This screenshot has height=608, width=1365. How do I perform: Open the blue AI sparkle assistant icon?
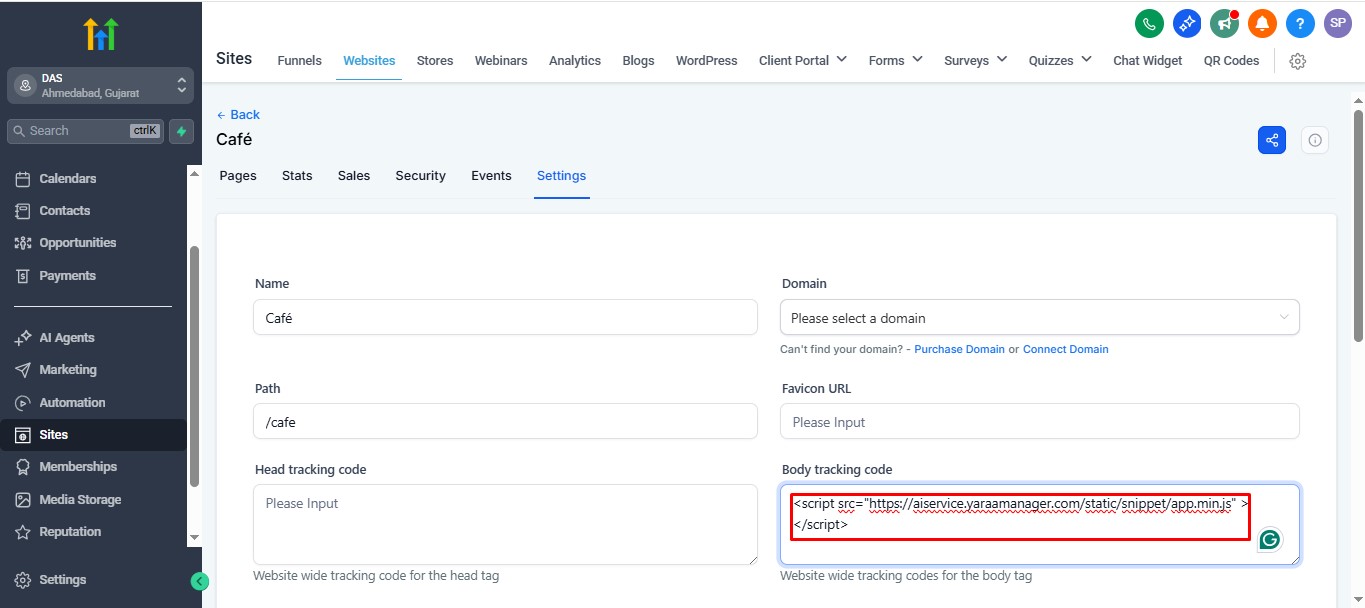pos(1187,23)
